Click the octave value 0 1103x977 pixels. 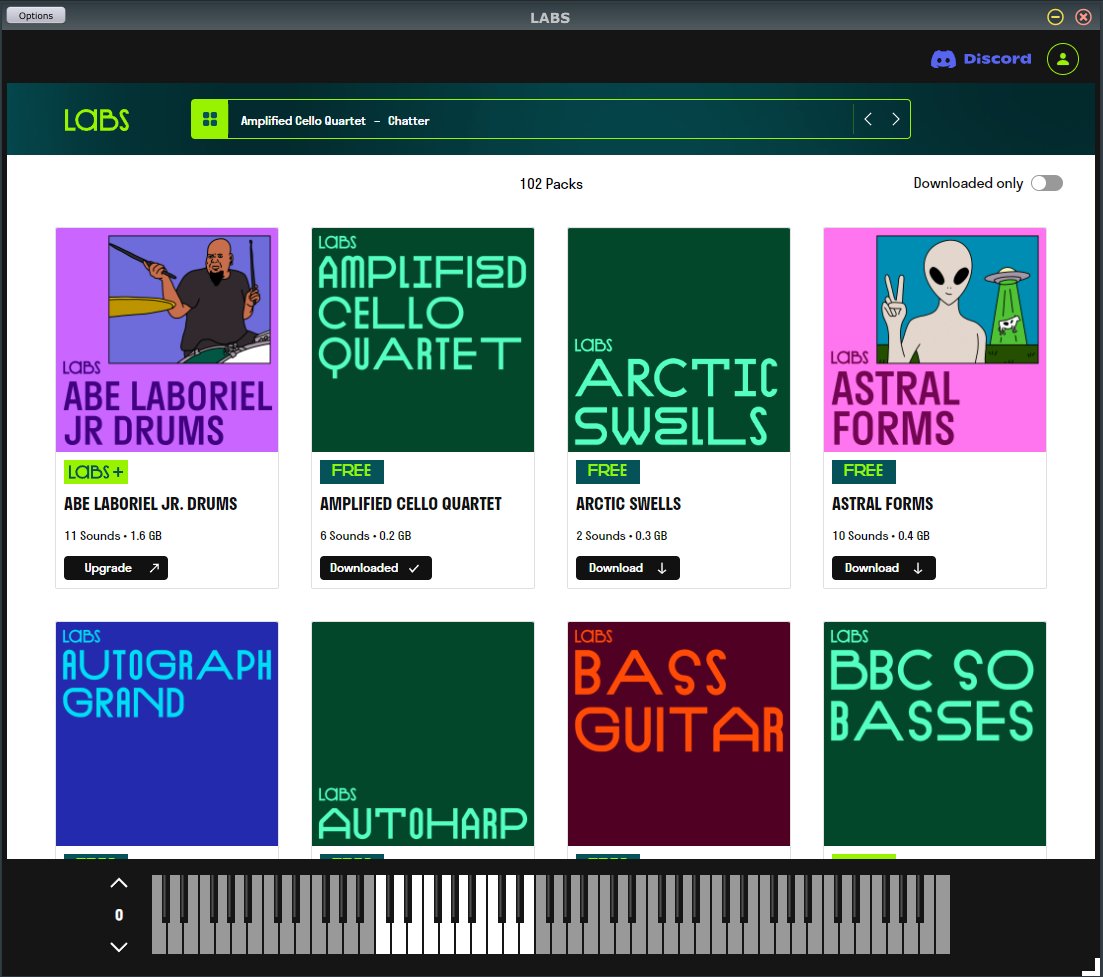[119, 915]
